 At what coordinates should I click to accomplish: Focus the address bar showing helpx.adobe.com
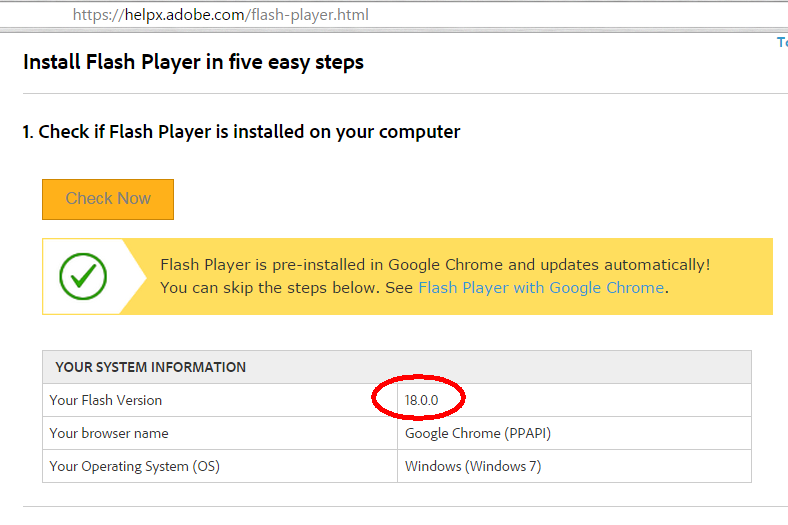coord(400,15)
